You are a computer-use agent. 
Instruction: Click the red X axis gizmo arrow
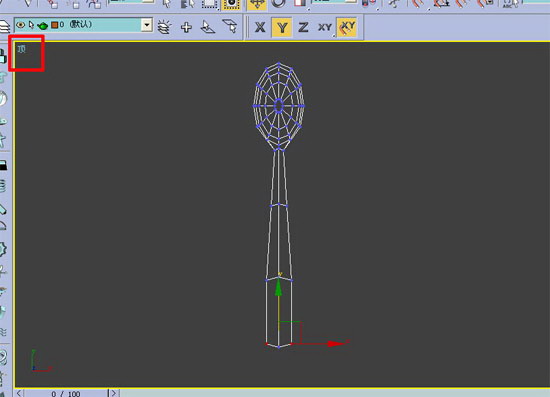pyautogui.click(x=336, y=344)
